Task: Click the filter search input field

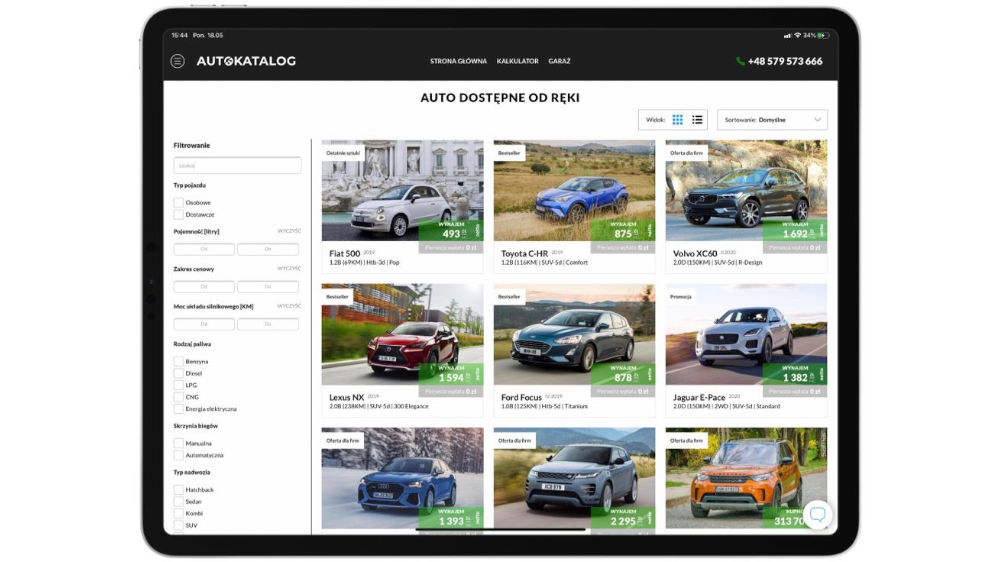Action: pos(237,165)
